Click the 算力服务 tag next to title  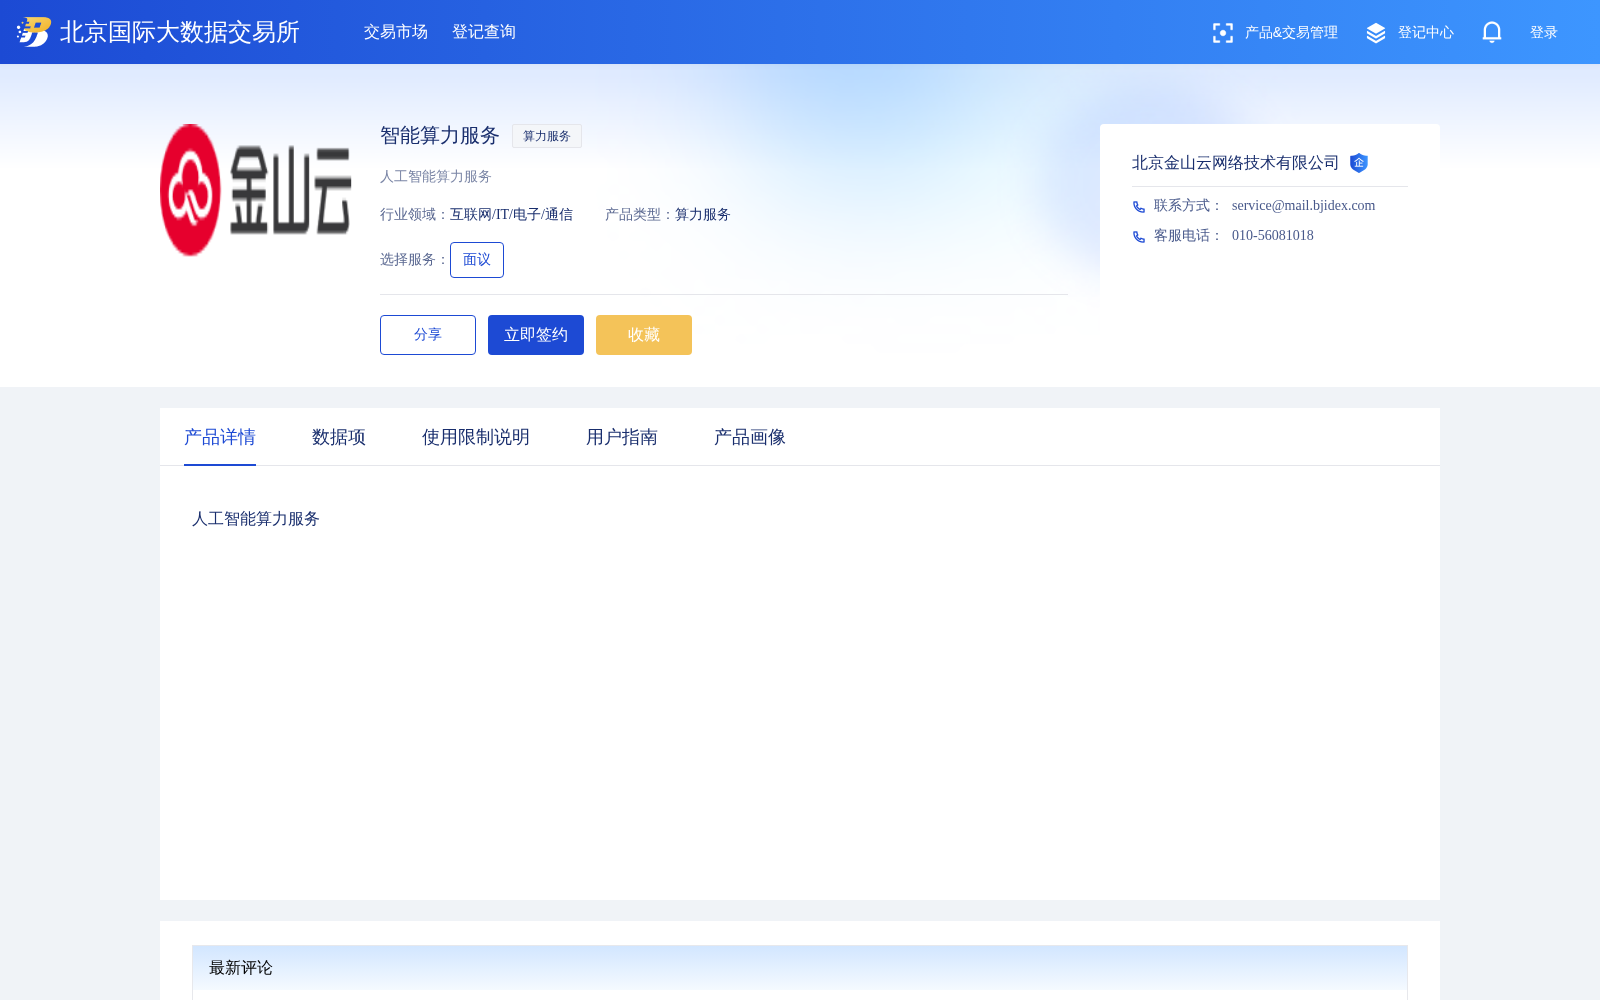[x=547, y=136]
